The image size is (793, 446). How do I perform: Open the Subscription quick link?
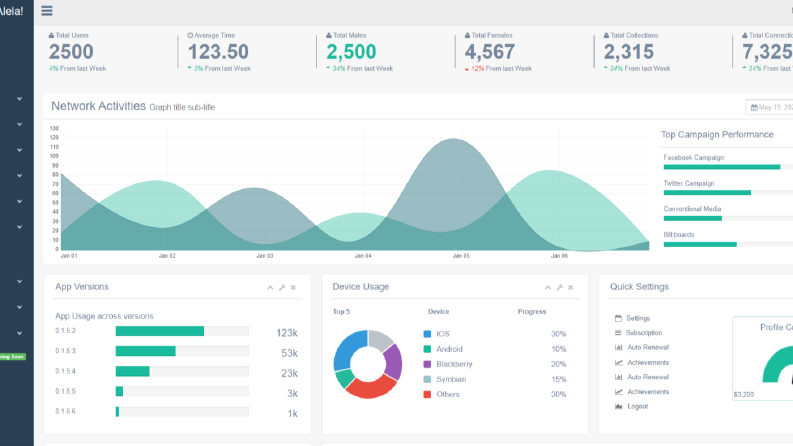[644, 333]
